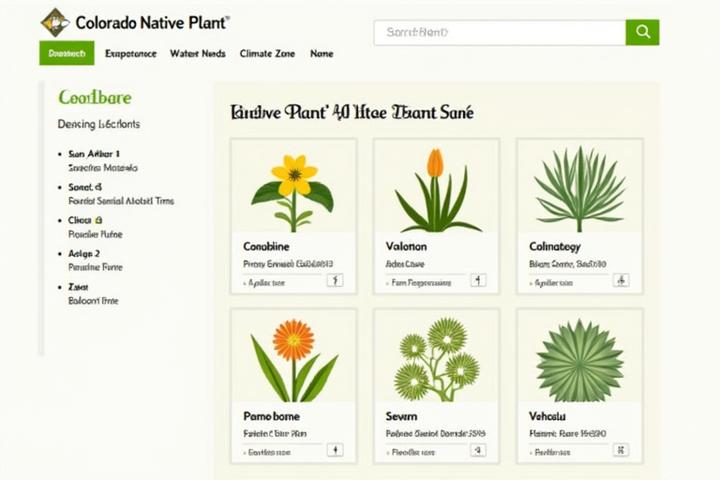720x480 pixels.
Task: Select the Zaer sidebar filter item
Action: click(x=79, y=286)
